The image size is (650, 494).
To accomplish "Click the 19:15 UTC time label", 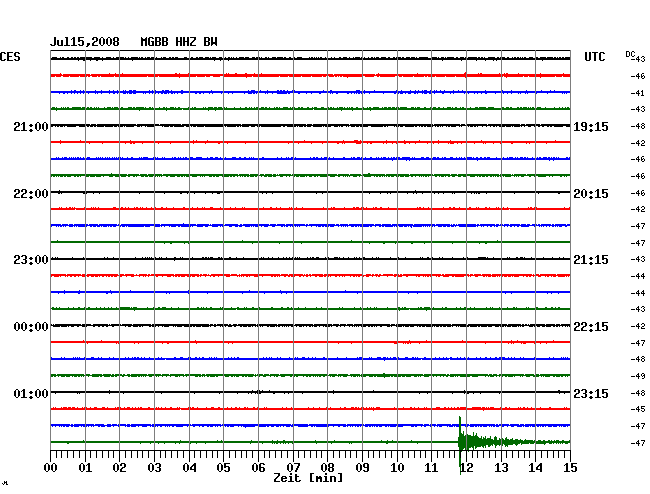I will pos(591,127).
